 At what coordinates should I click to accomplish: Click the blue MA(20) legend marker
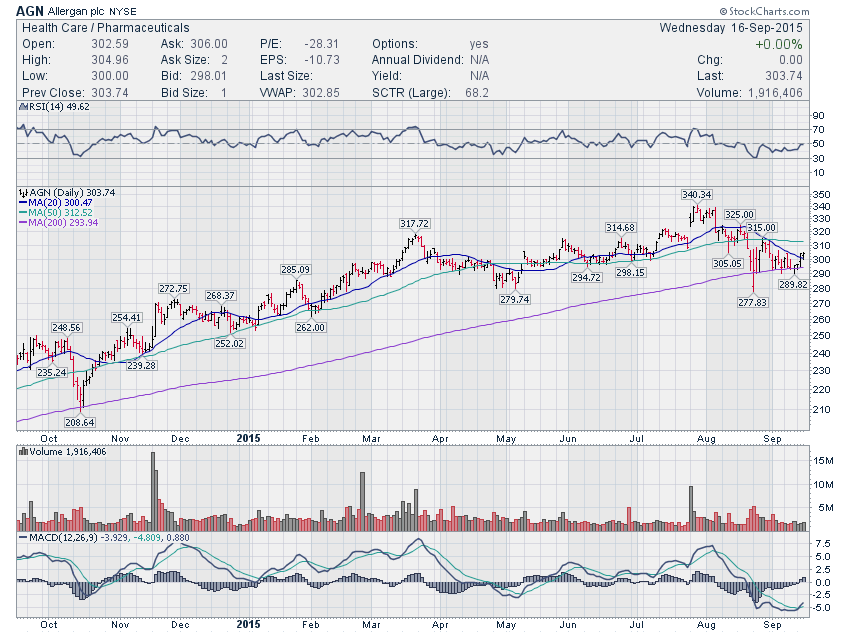(x=23, y=203)
